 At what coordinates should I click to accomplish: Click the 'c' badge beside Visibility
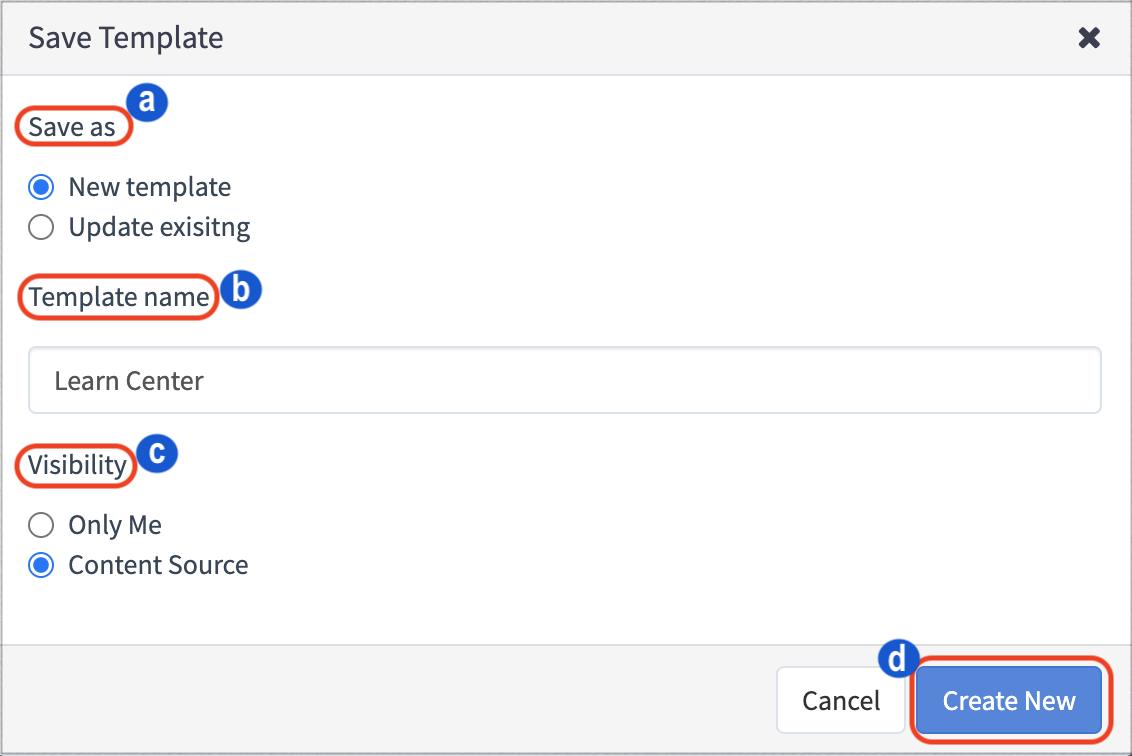pos(157,454)
